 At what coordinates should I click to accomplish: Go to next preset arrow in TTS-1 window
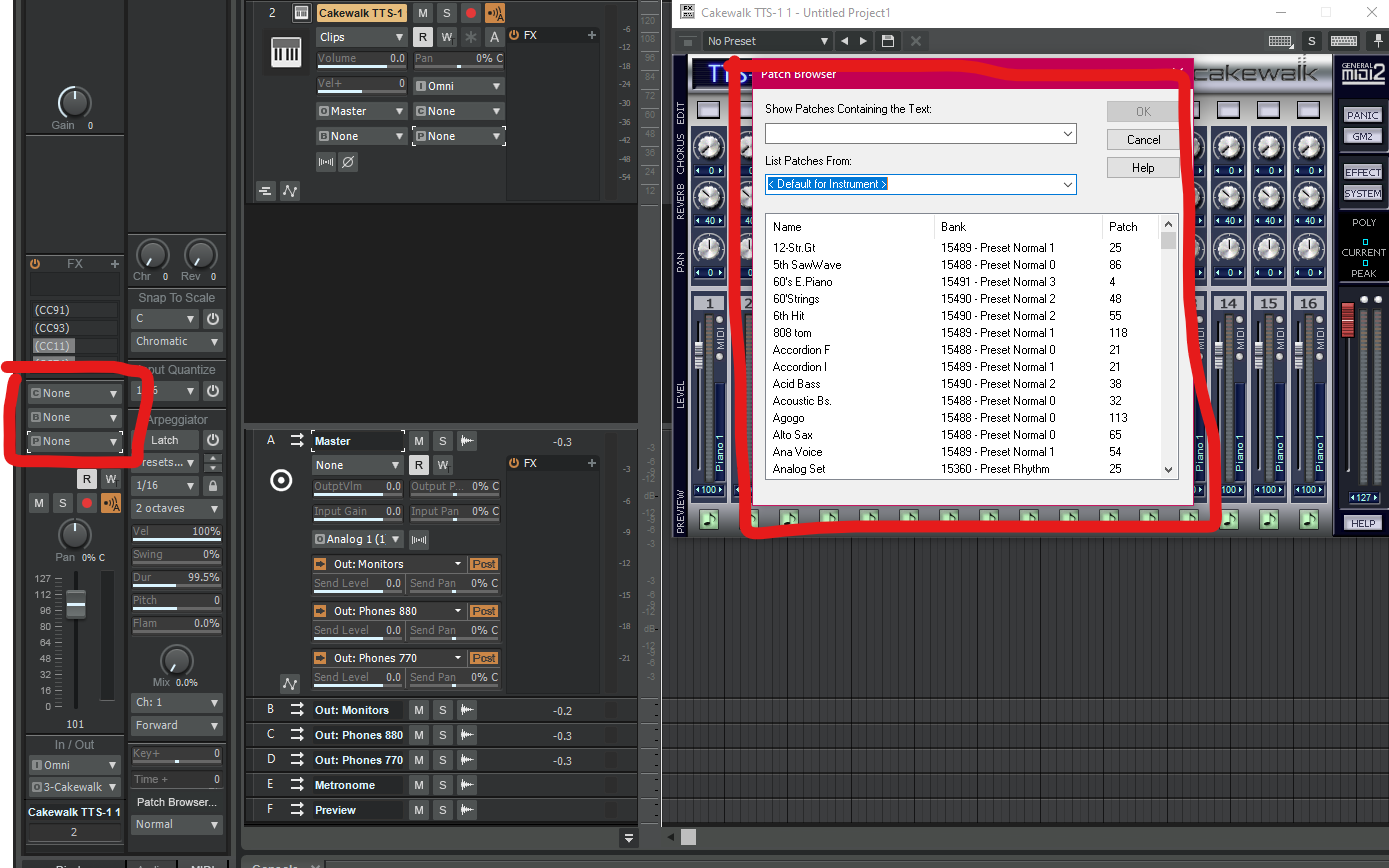pos(863,41)
